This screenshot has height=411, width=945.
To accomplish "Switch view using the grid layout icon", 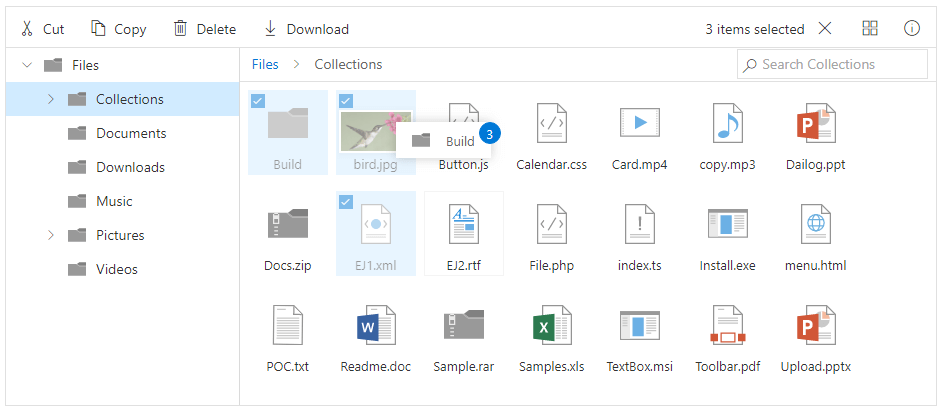I will tap(870, 29).
